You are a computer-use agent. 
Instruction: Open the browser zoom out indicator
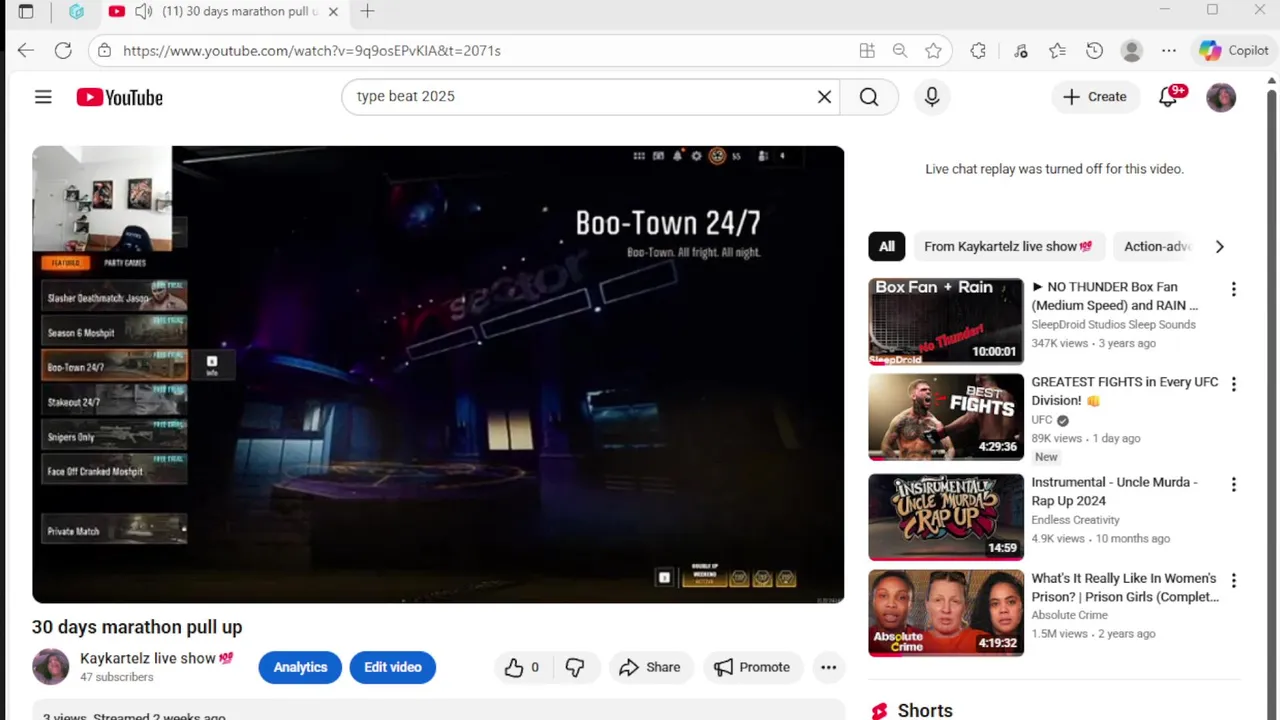point(900,50)
